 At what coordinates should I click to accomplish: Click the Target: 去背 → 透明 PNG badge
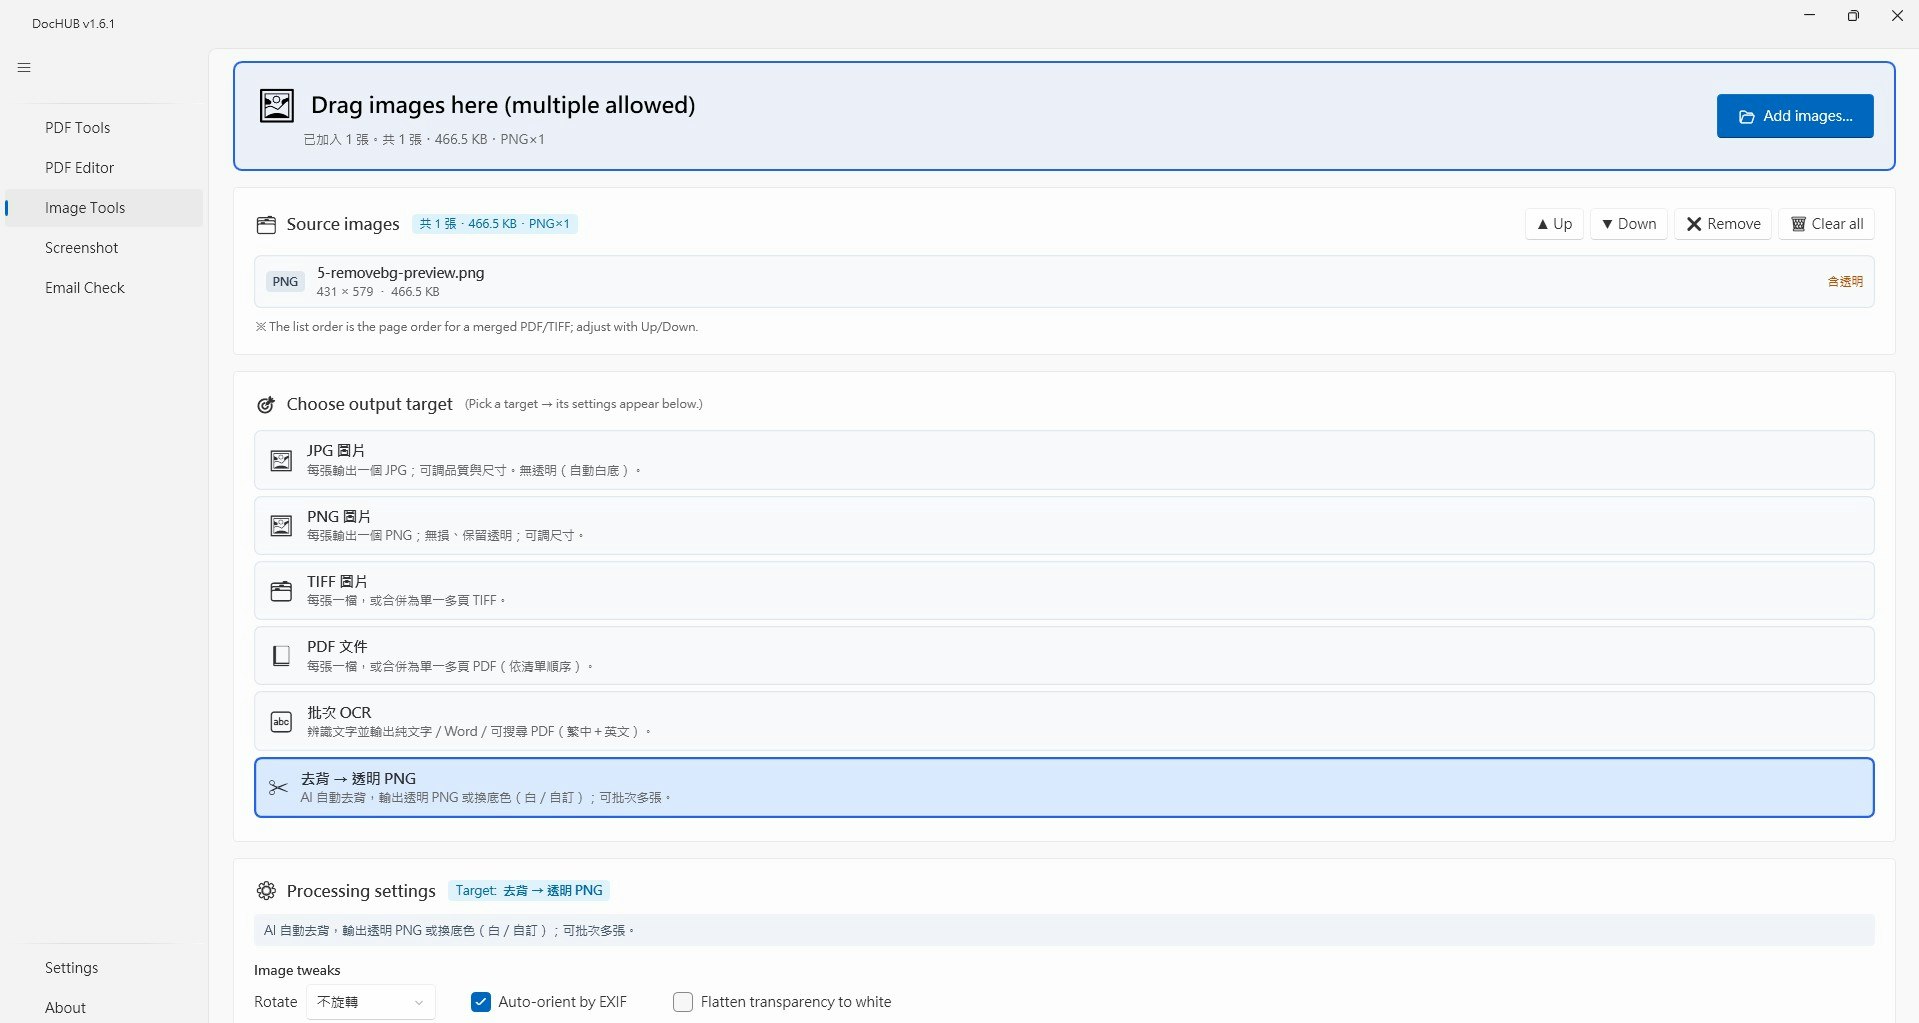coord(529,891)
